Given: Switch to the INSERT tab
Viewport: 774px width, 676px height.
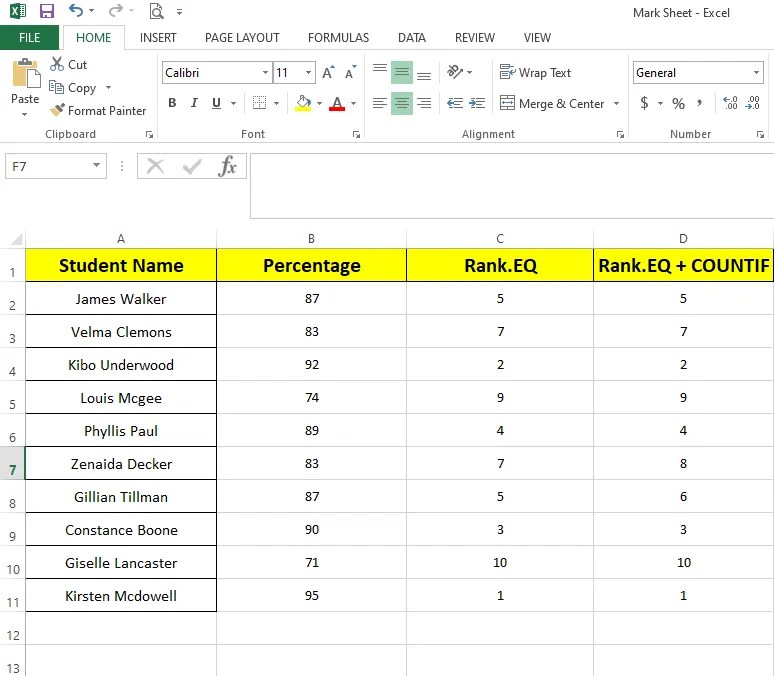Looking at the screenshot, I should pos(158,38).
